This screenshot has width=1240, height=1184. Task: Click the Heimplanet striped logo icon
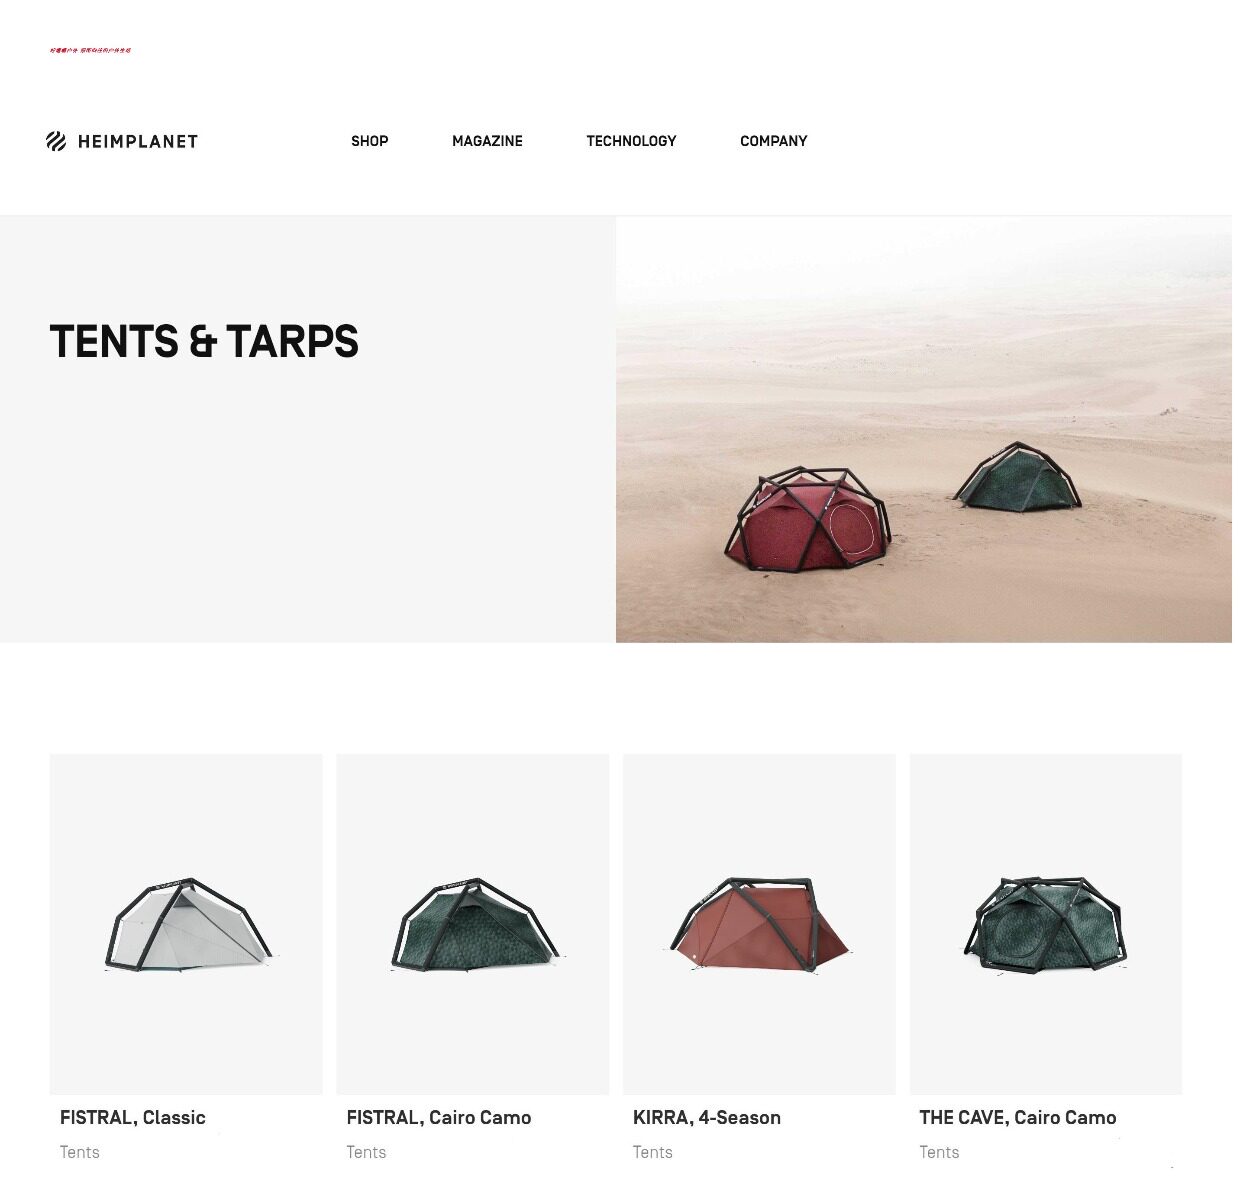[56, 141]
